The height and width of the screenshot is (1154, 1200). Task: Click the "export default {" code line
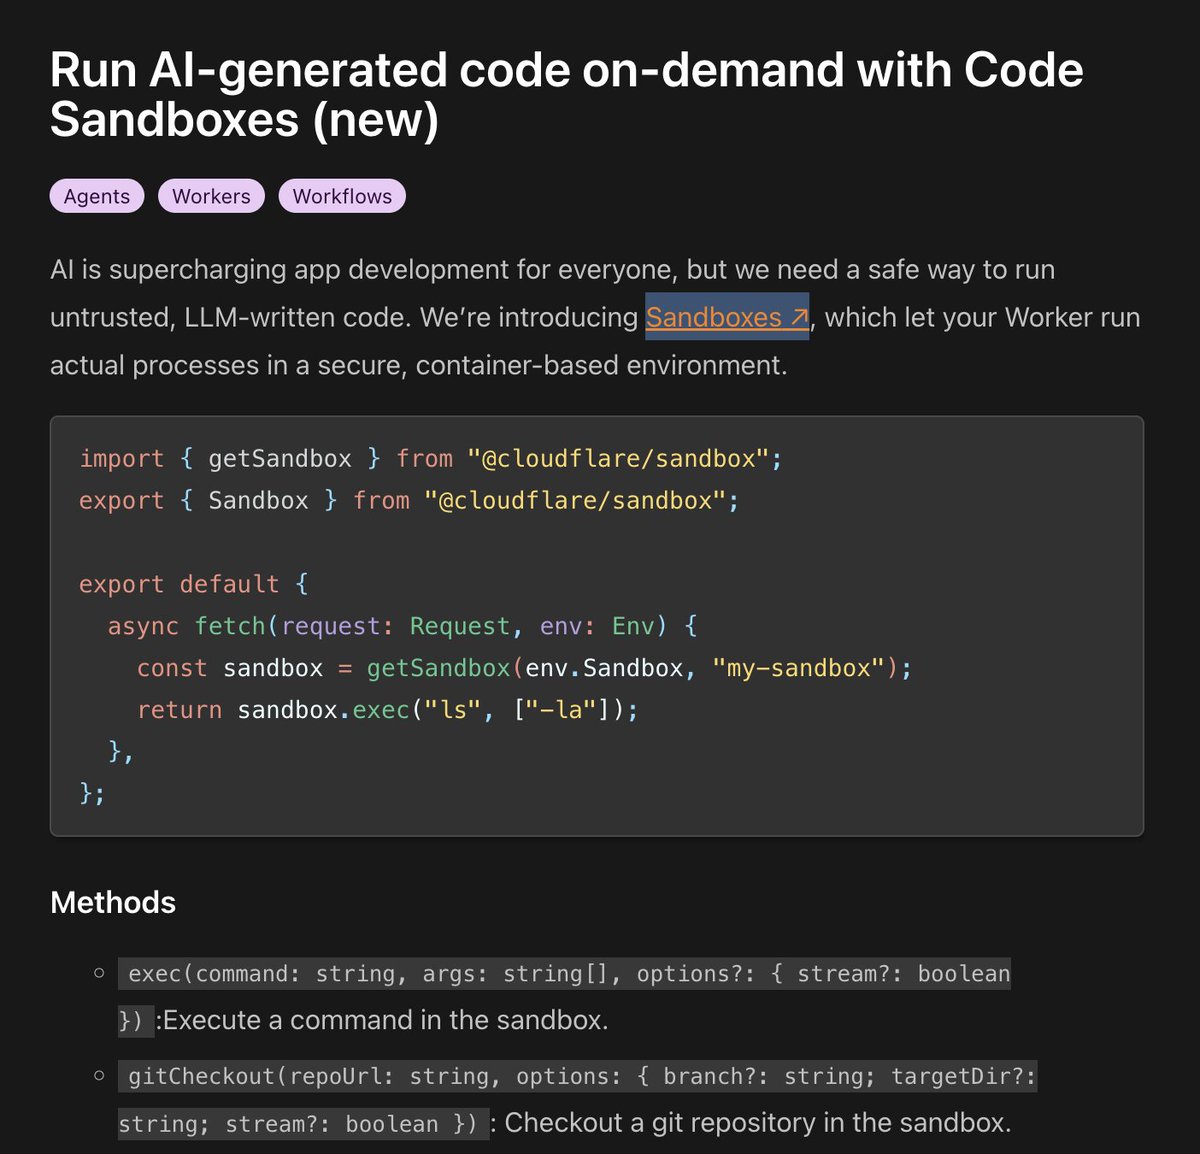194,584
